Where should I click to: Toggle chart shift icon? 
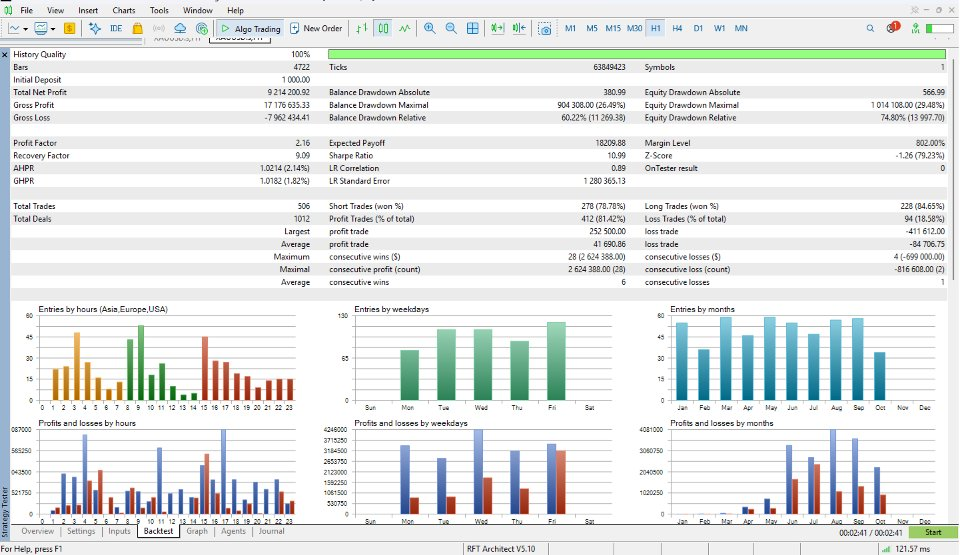pyautogui.click(x=519, y=28)
